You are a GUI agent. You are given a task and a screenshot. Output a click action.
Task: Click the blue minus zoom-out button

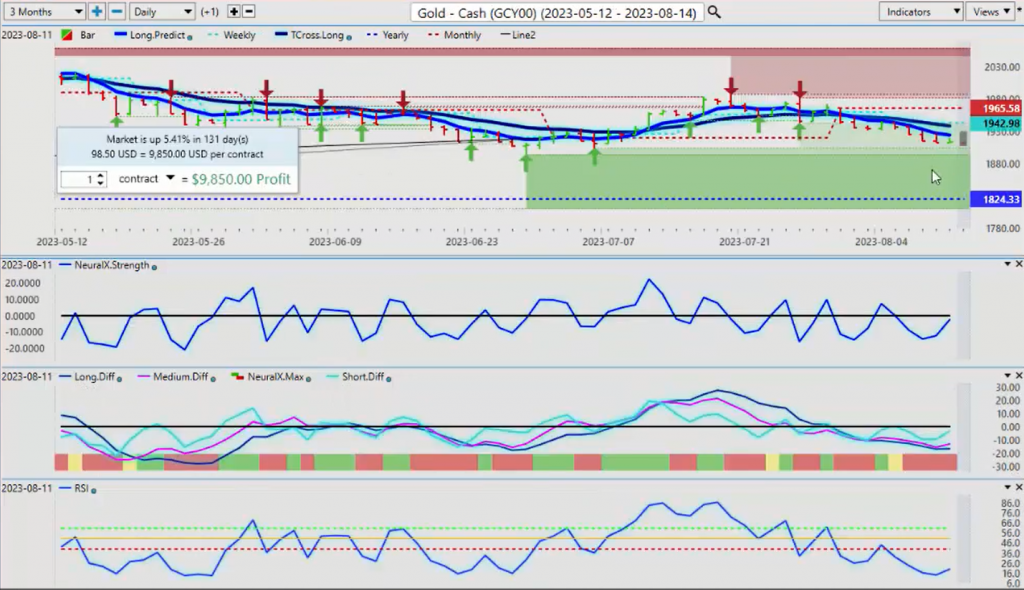click(116, 11)
